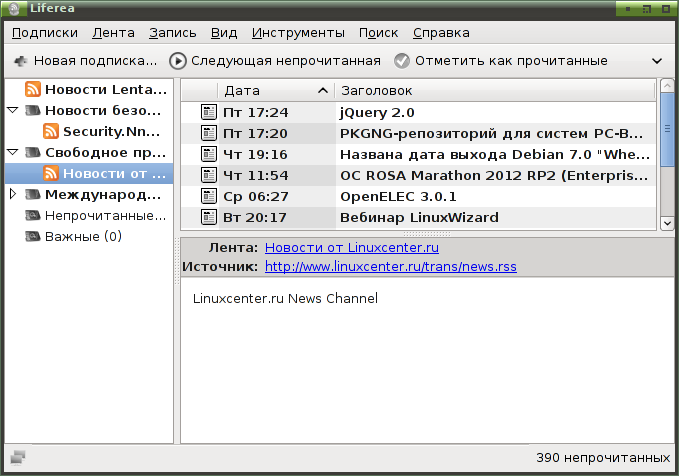The height and width of the screenshot is (476, 679).
Task: Click the item icon of the Debian 7.0 row
Action: pyautogui.click(x=209, y=154)
